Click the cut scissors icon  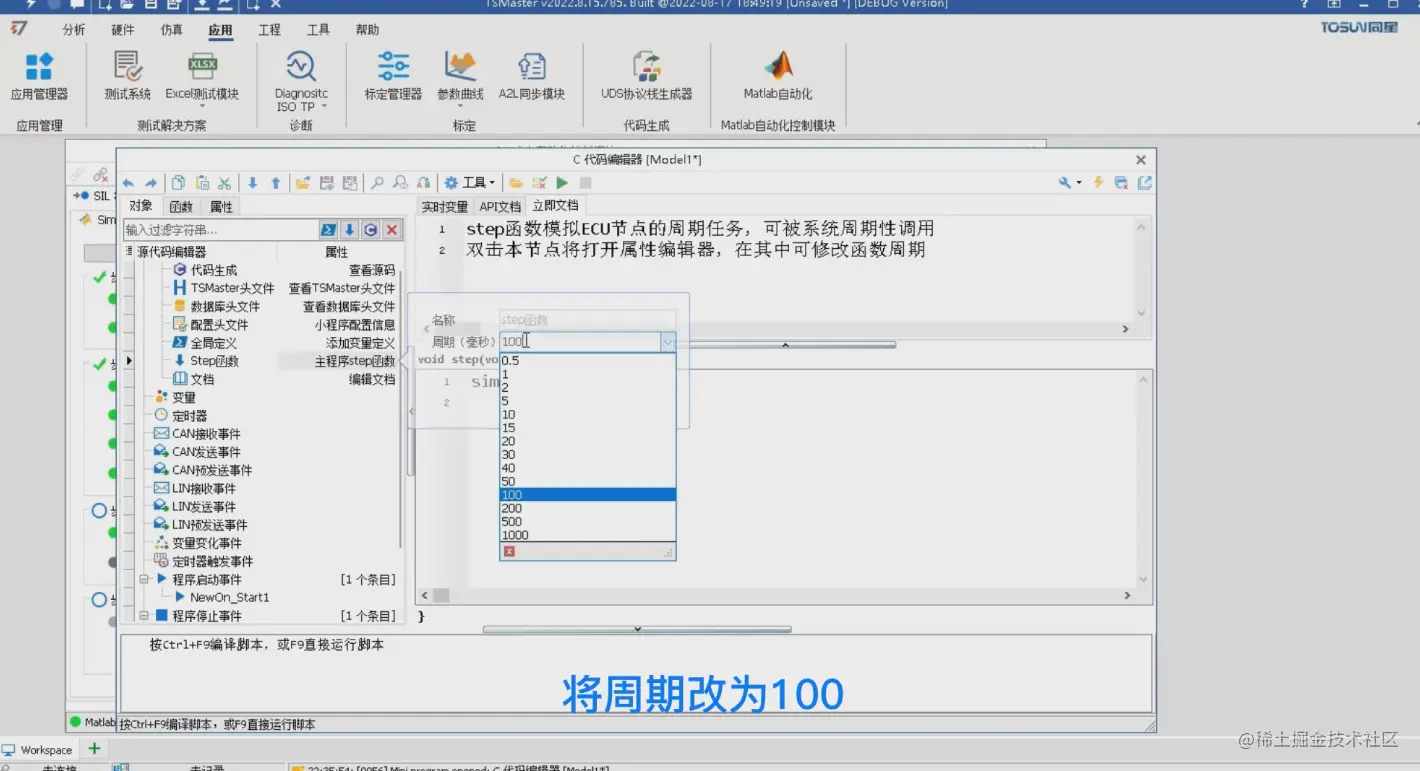click(225, 183)
